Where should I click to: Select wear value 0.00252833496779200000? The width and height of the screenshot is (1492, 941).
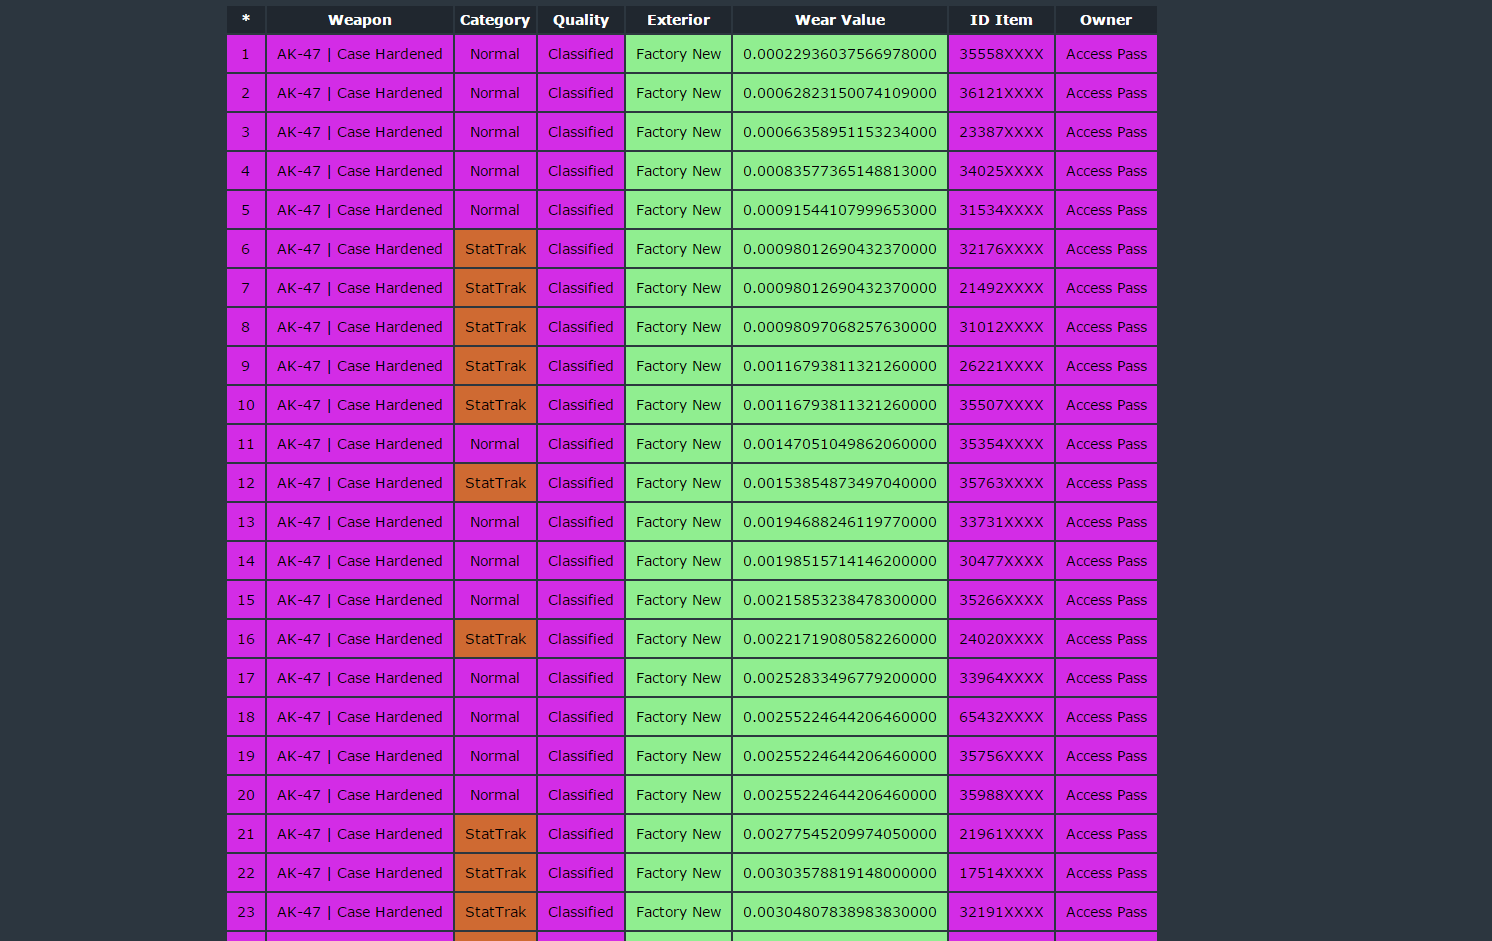point(840,678)
